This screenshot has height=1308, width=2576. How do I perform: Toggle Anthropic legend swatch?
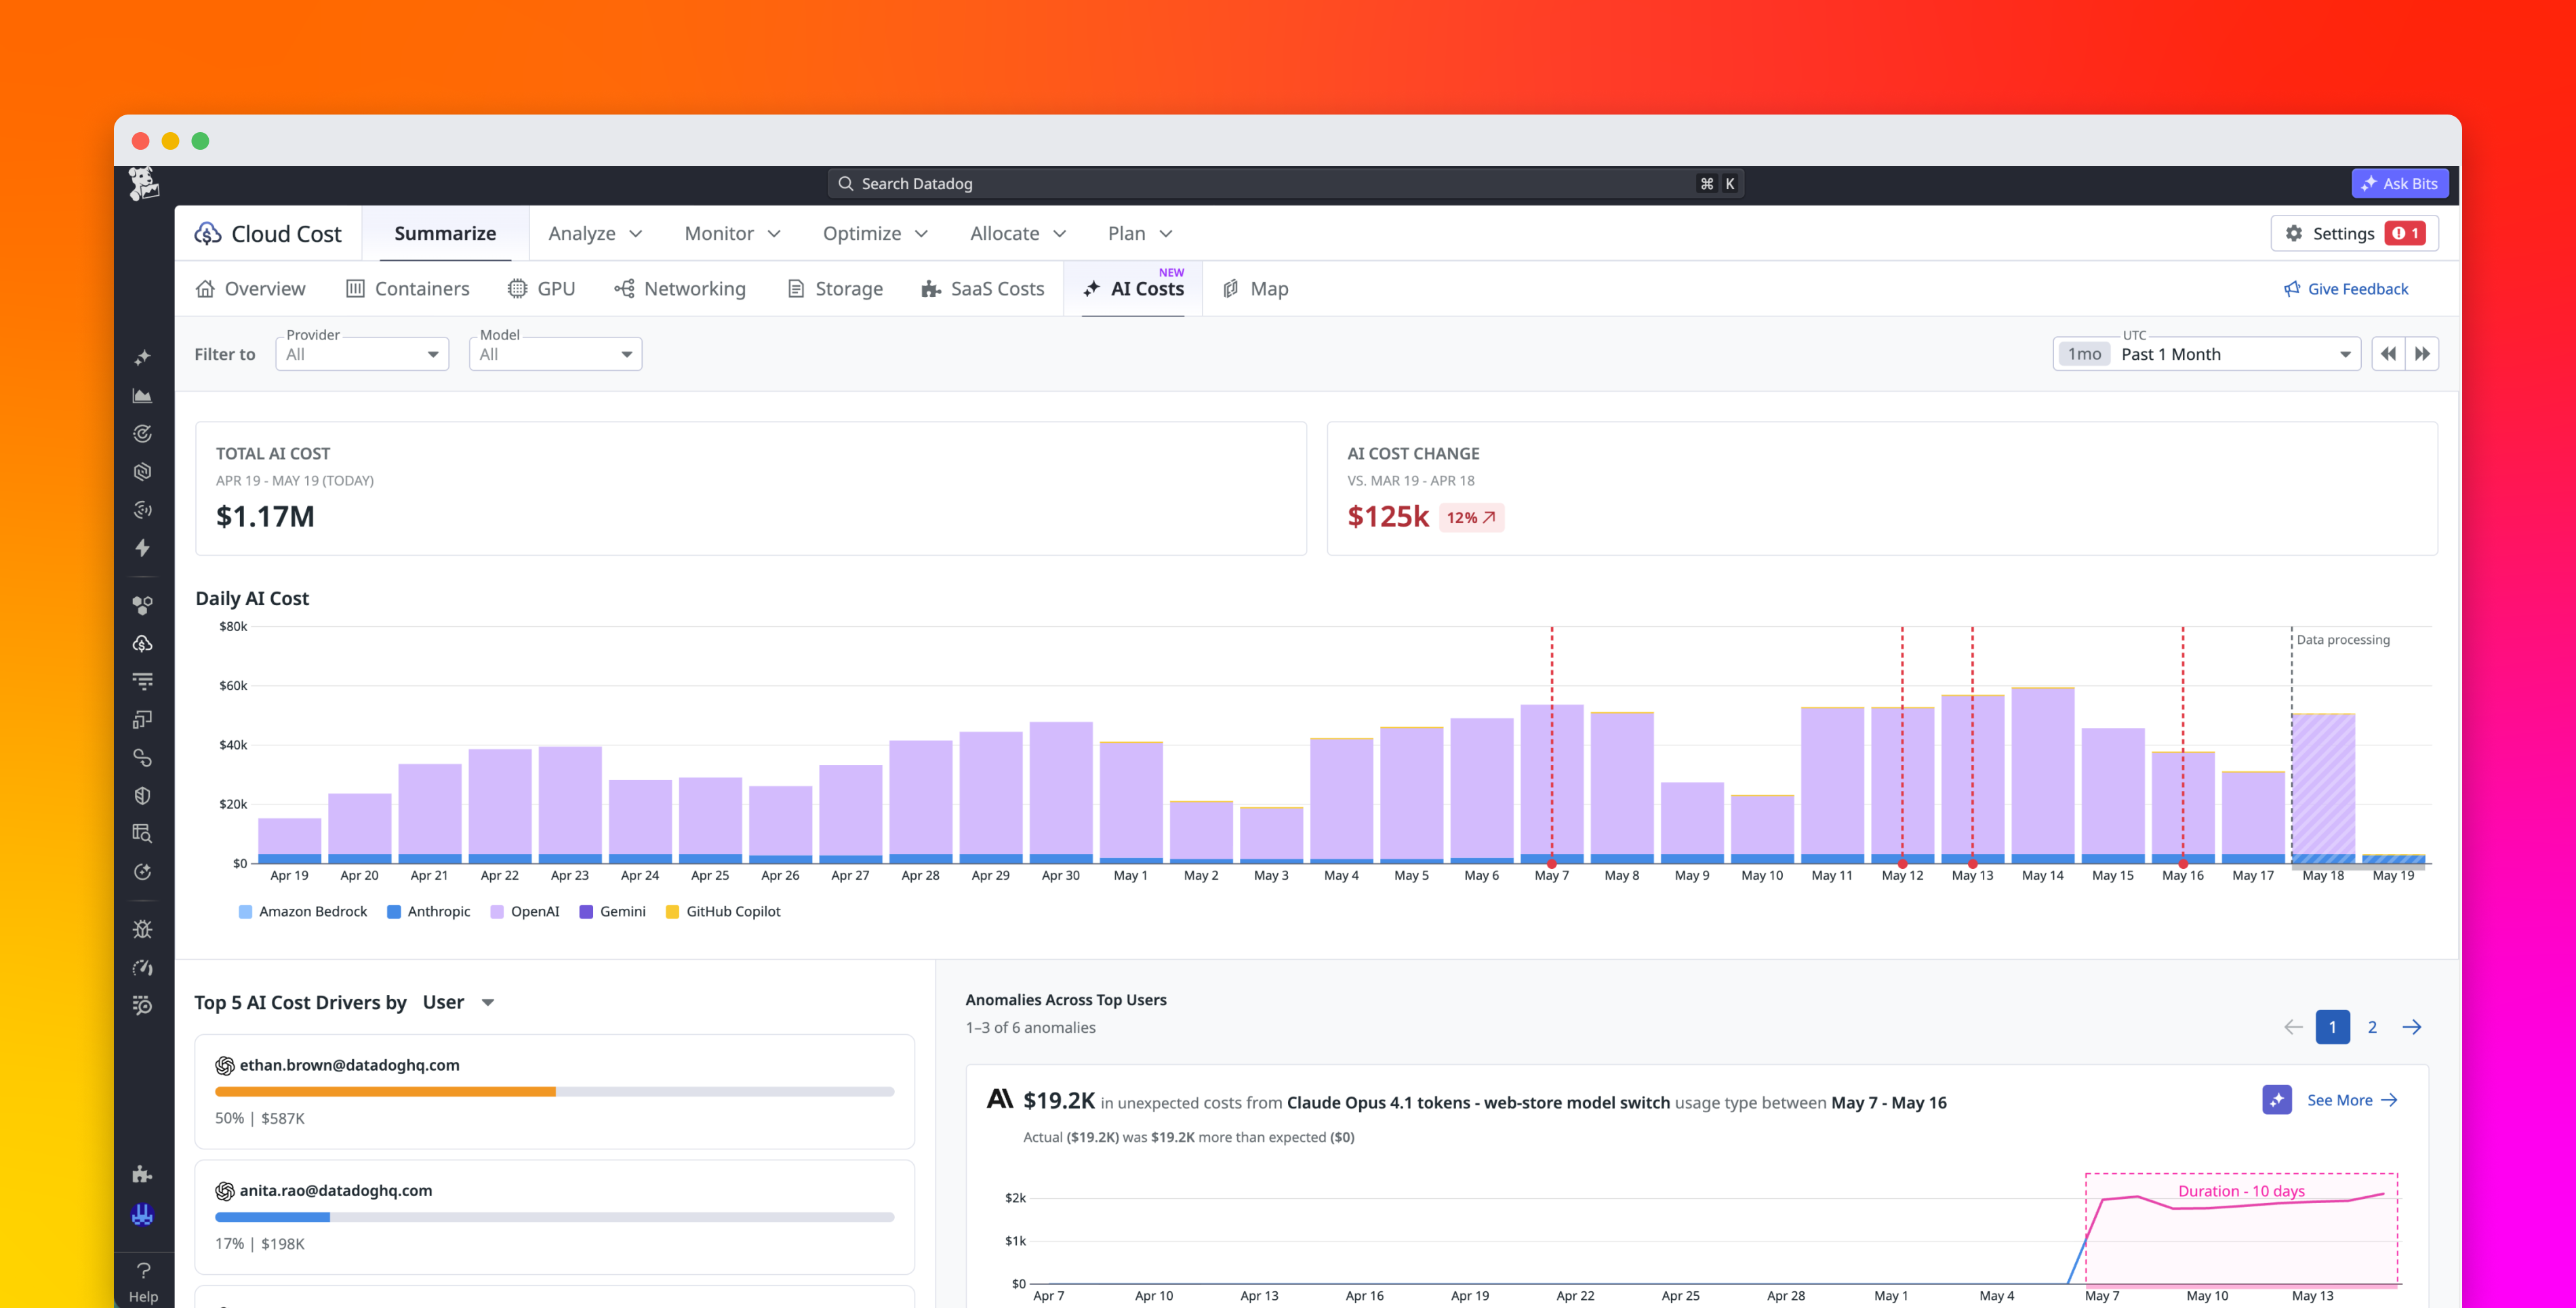tap(394, 912)
